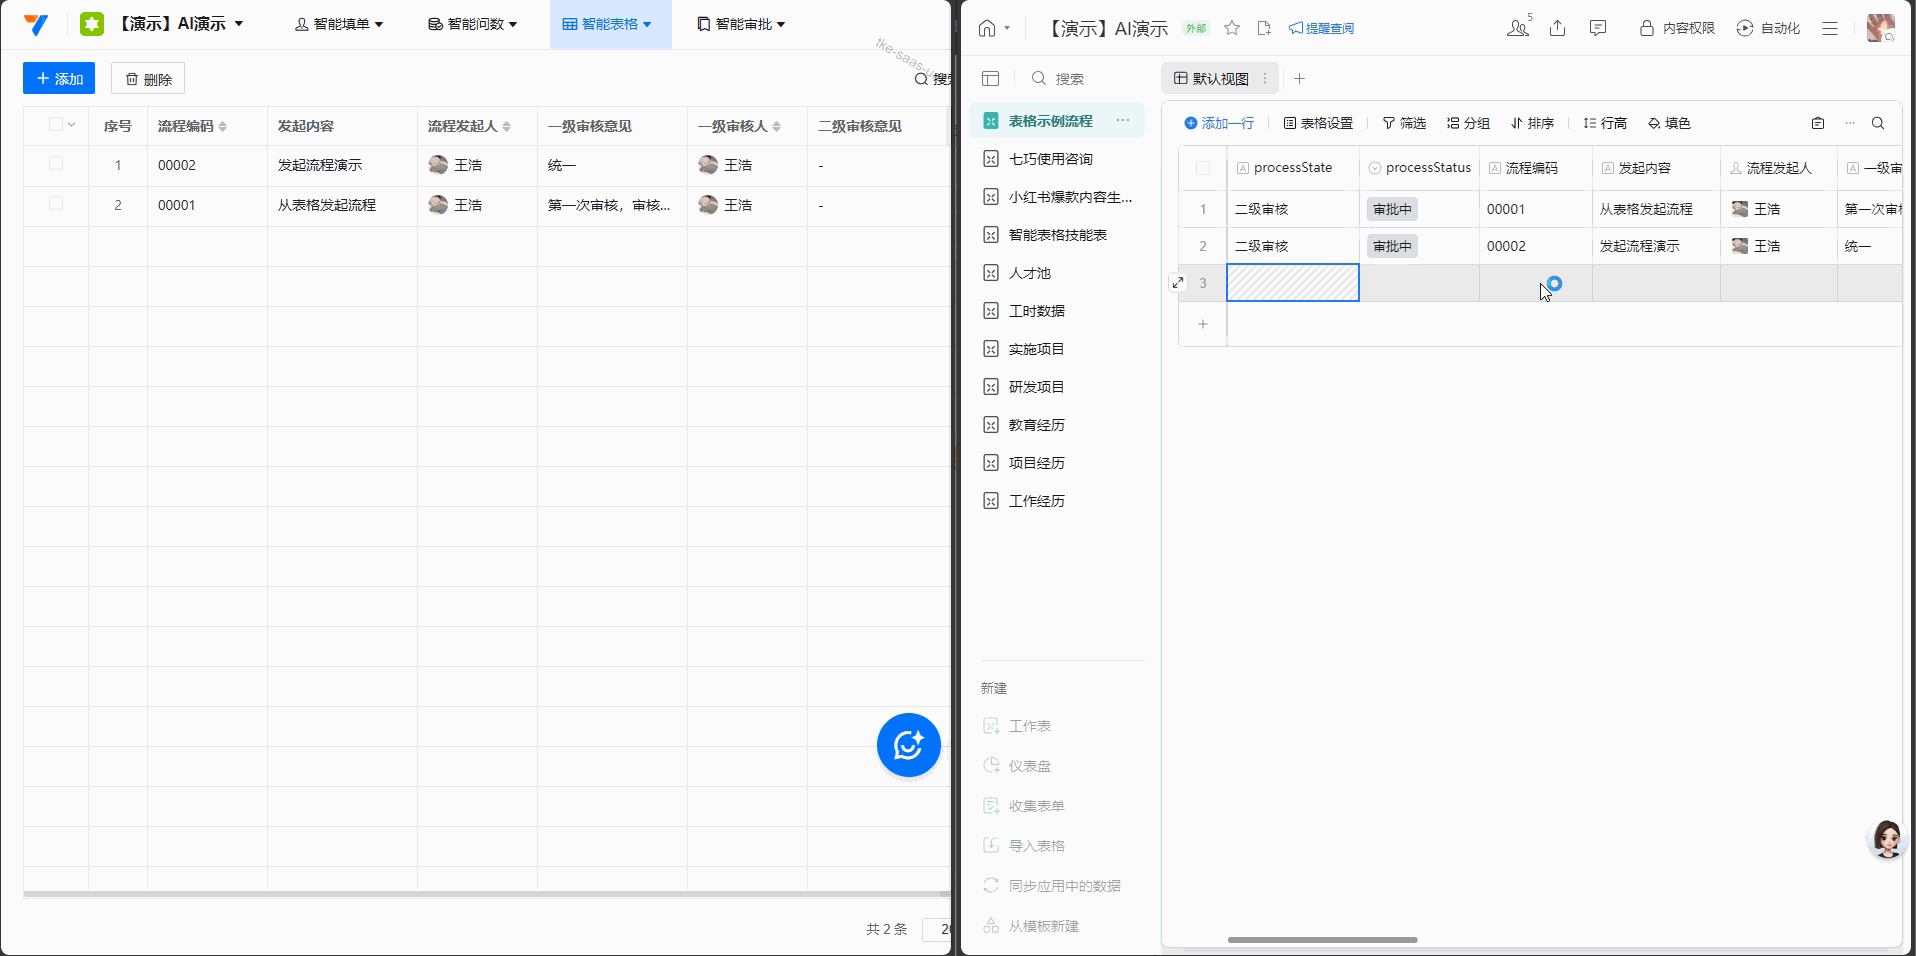Open options for 默认视图 view
1916x956 pixels.
coord(1265,78)
